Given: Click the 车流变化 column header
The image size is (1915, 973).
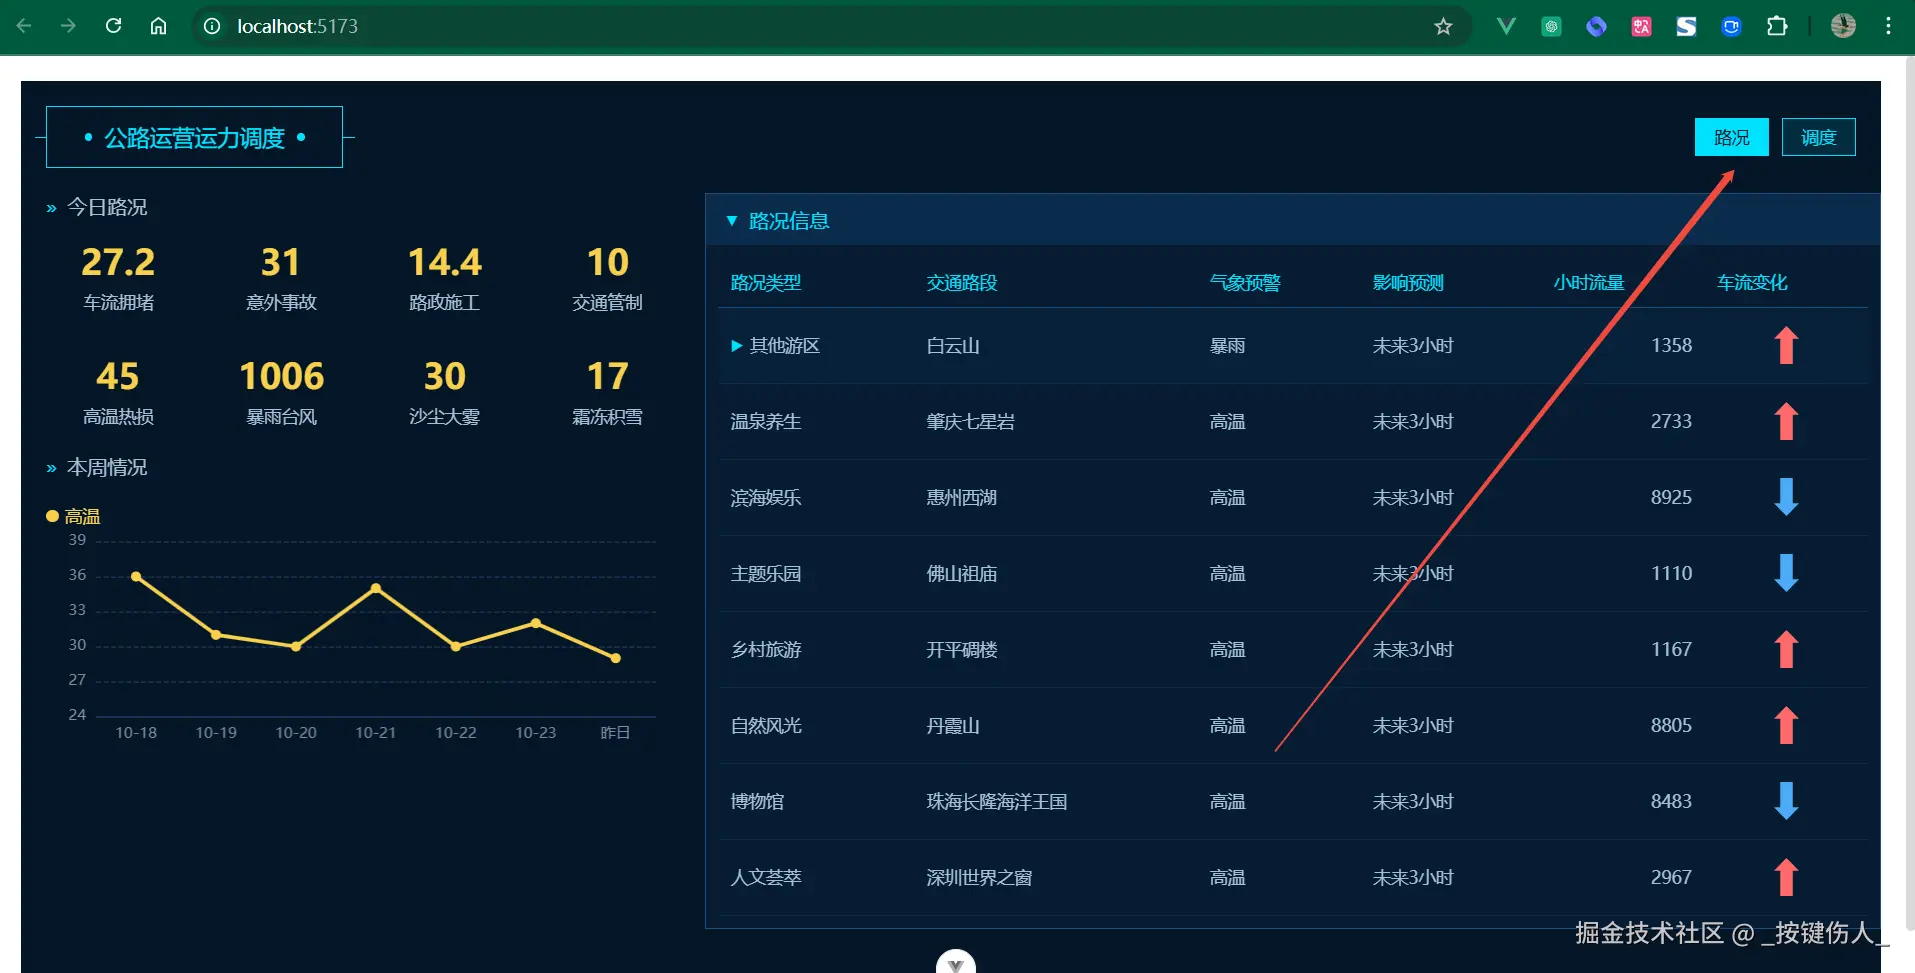Looking at the screenshot, I should pyautogui.click(x=1752, y=283).
